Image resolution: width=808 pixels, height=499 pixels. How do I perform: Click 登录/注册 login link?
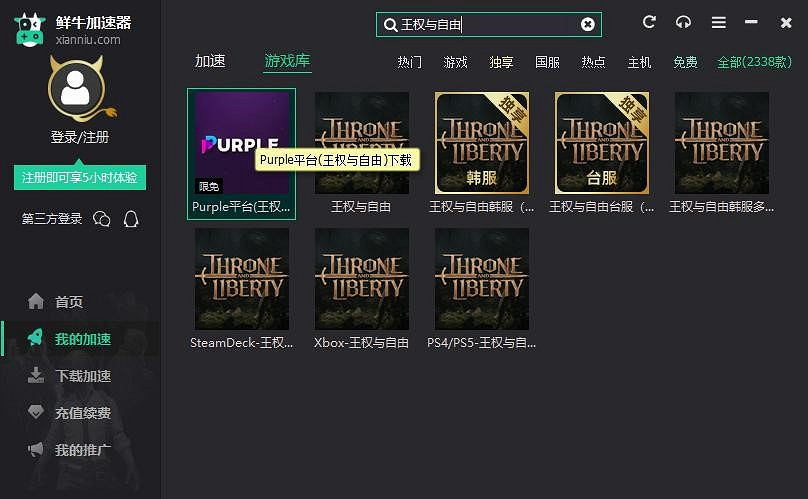click(80, 137)
